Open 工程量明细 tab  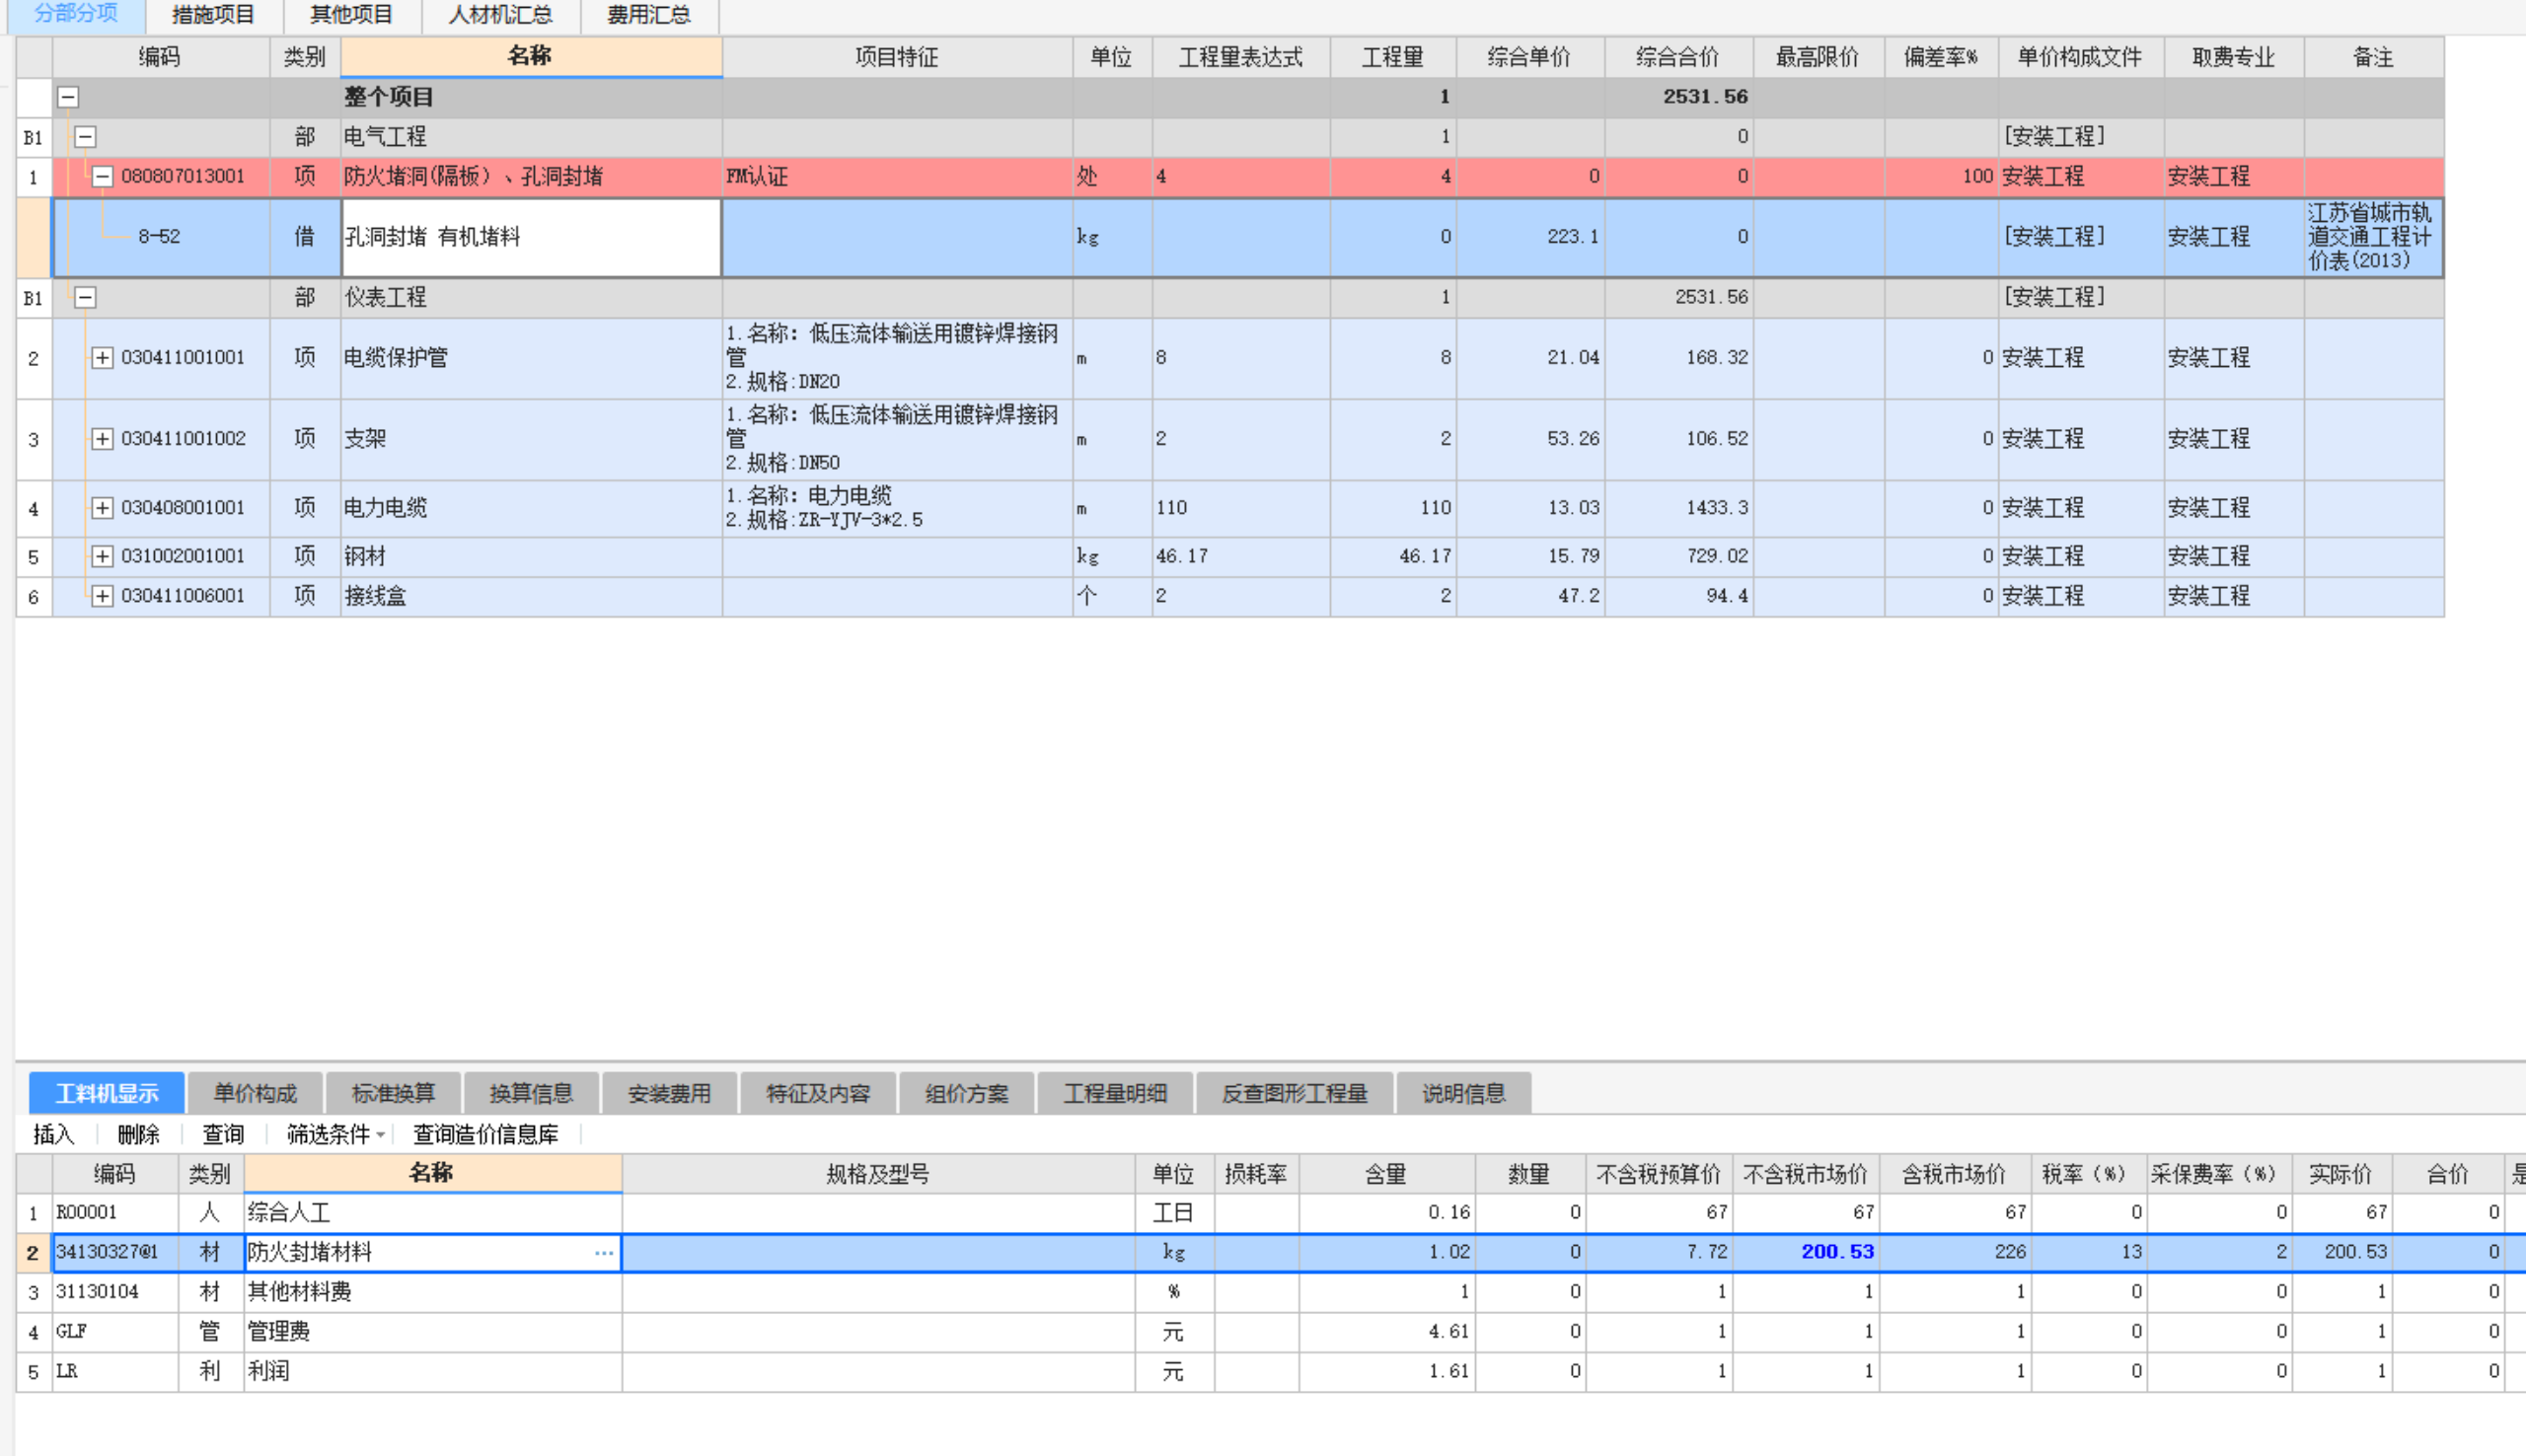tap(1110, 1093)
